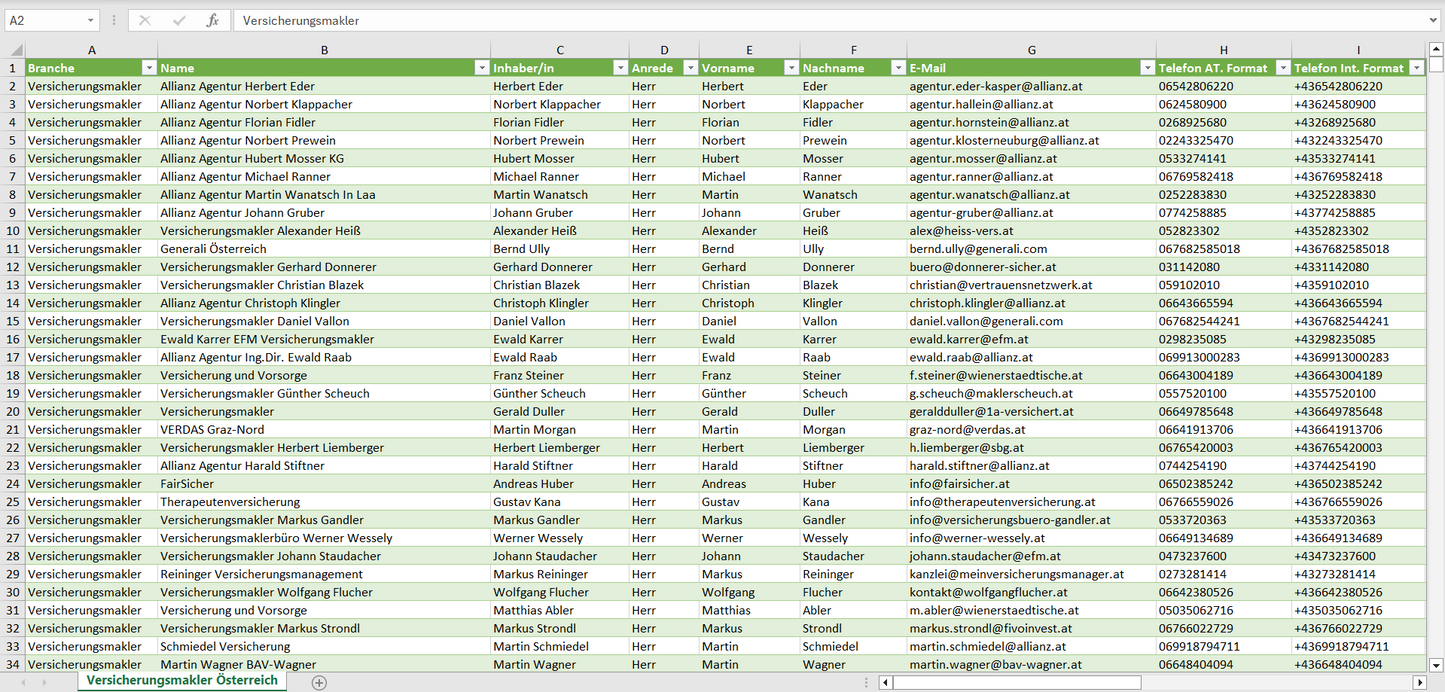The width and height of the screenshot is (1445, 692).
Task: Click the Enter checkmark icon in formula bar
Action: (179, 20)
